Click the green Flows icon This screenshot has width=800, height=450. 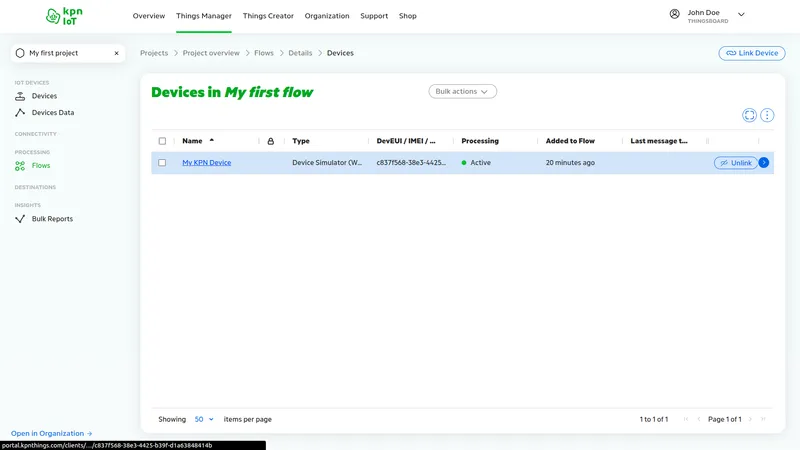click(x=20, y=166)
